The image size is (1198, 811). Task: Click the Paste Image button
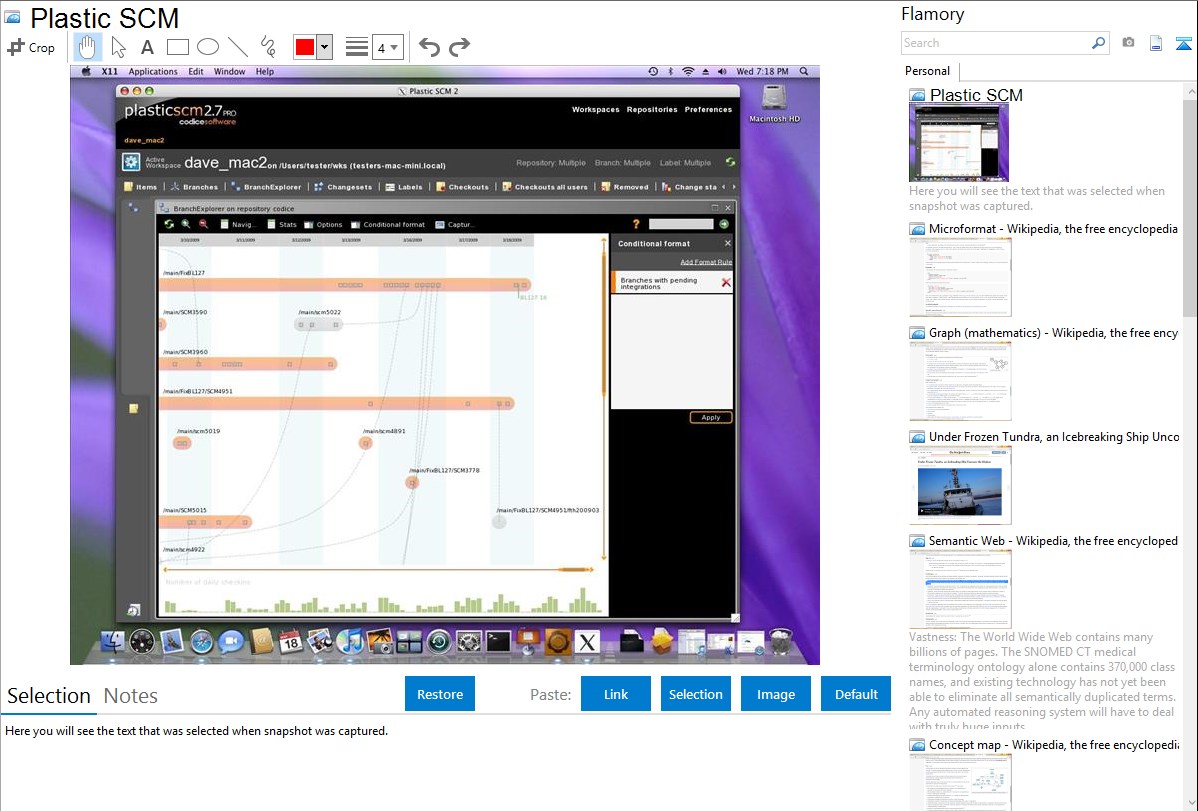(x=775, y=694)
